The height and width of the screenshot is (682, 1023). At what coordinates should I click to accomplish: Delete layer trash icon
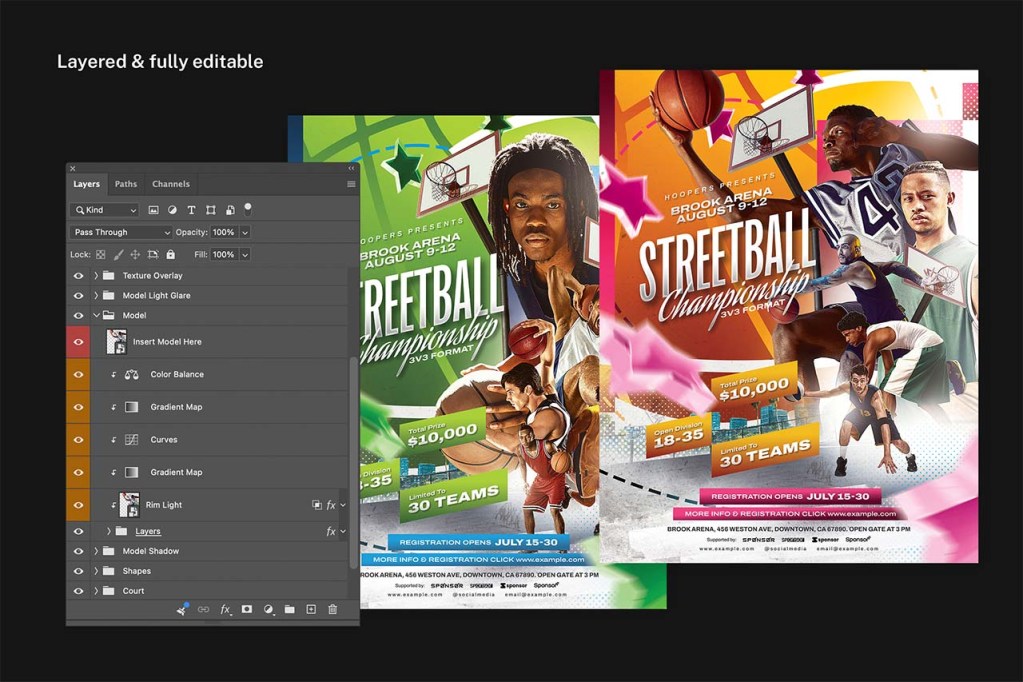[333, 610]
